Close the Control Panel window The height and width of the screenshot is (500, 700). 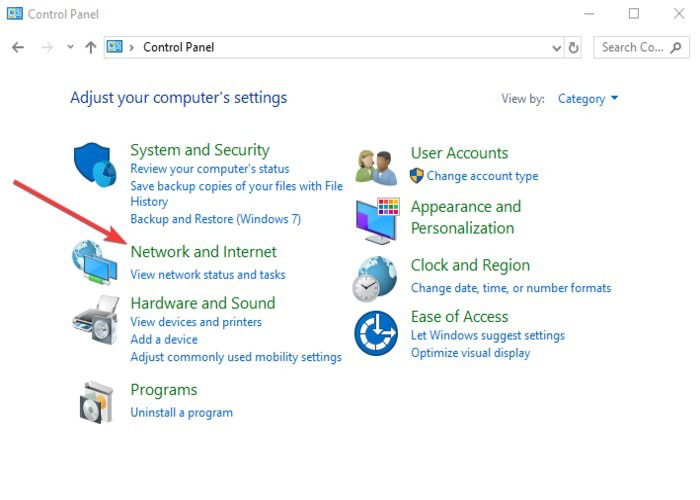(679, 14)
